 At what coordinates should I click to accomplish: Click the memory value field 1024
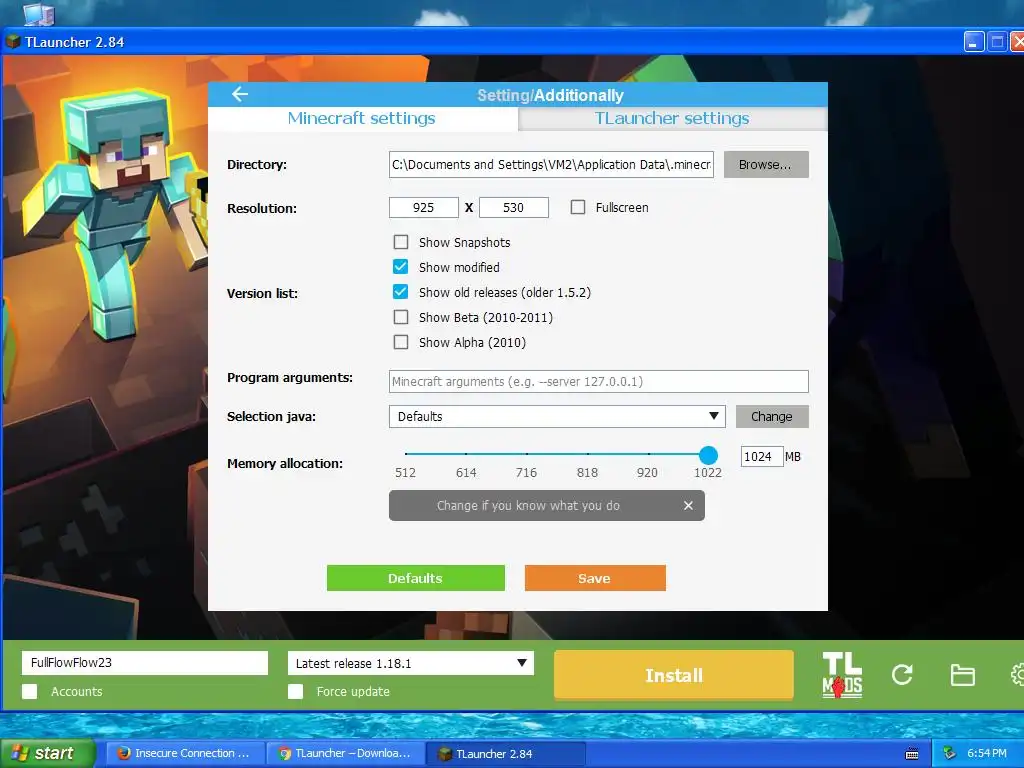tap(761, 456)
